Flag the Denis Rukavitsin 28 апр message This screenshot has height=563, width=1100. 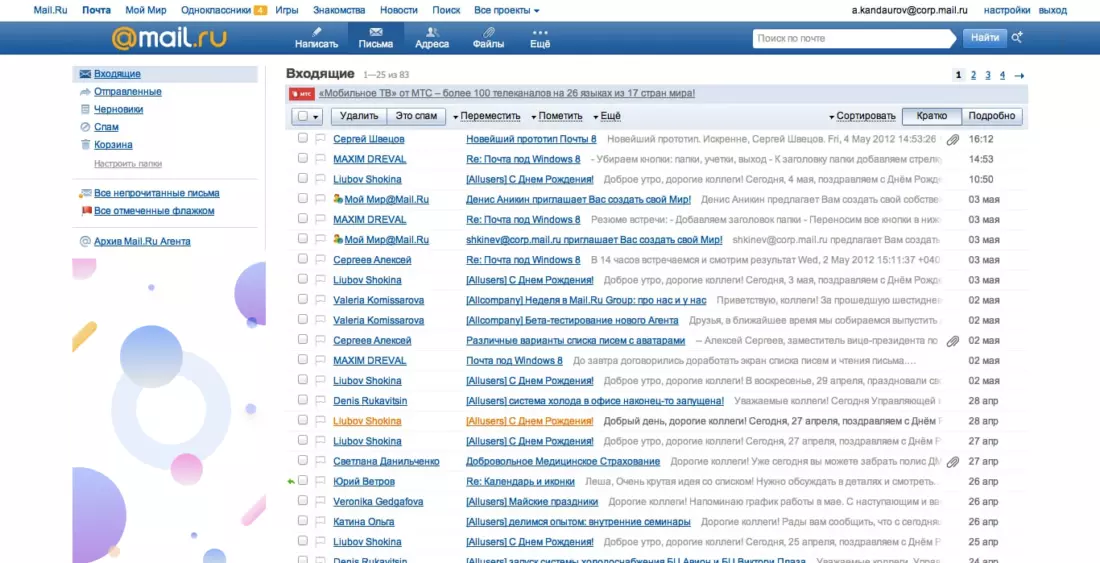click(x=320, y=400)
